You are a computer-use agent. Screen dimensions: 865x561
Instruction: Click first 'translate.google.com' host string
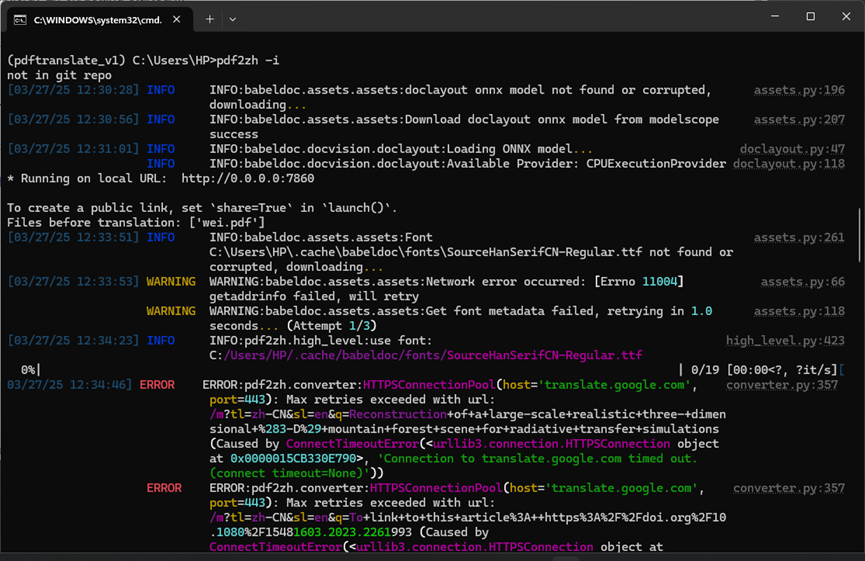tap(615, 384)
